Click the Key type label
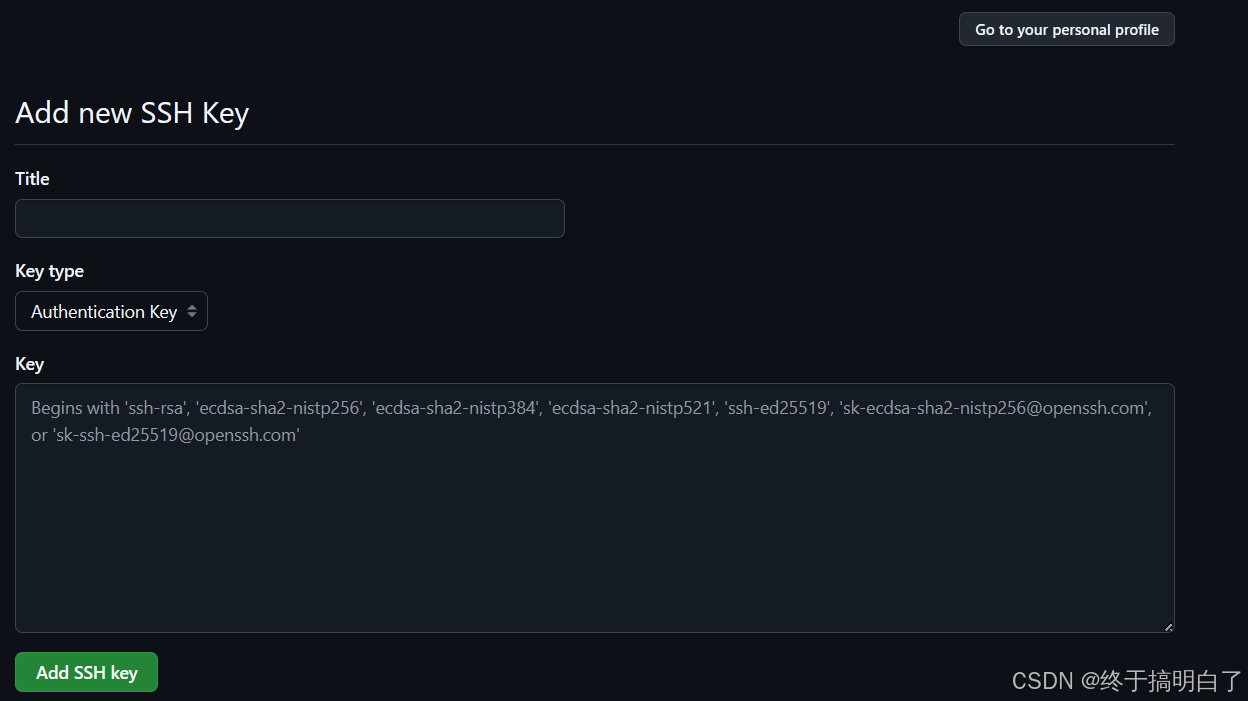 pyautogui.click(x=49, y=271)
